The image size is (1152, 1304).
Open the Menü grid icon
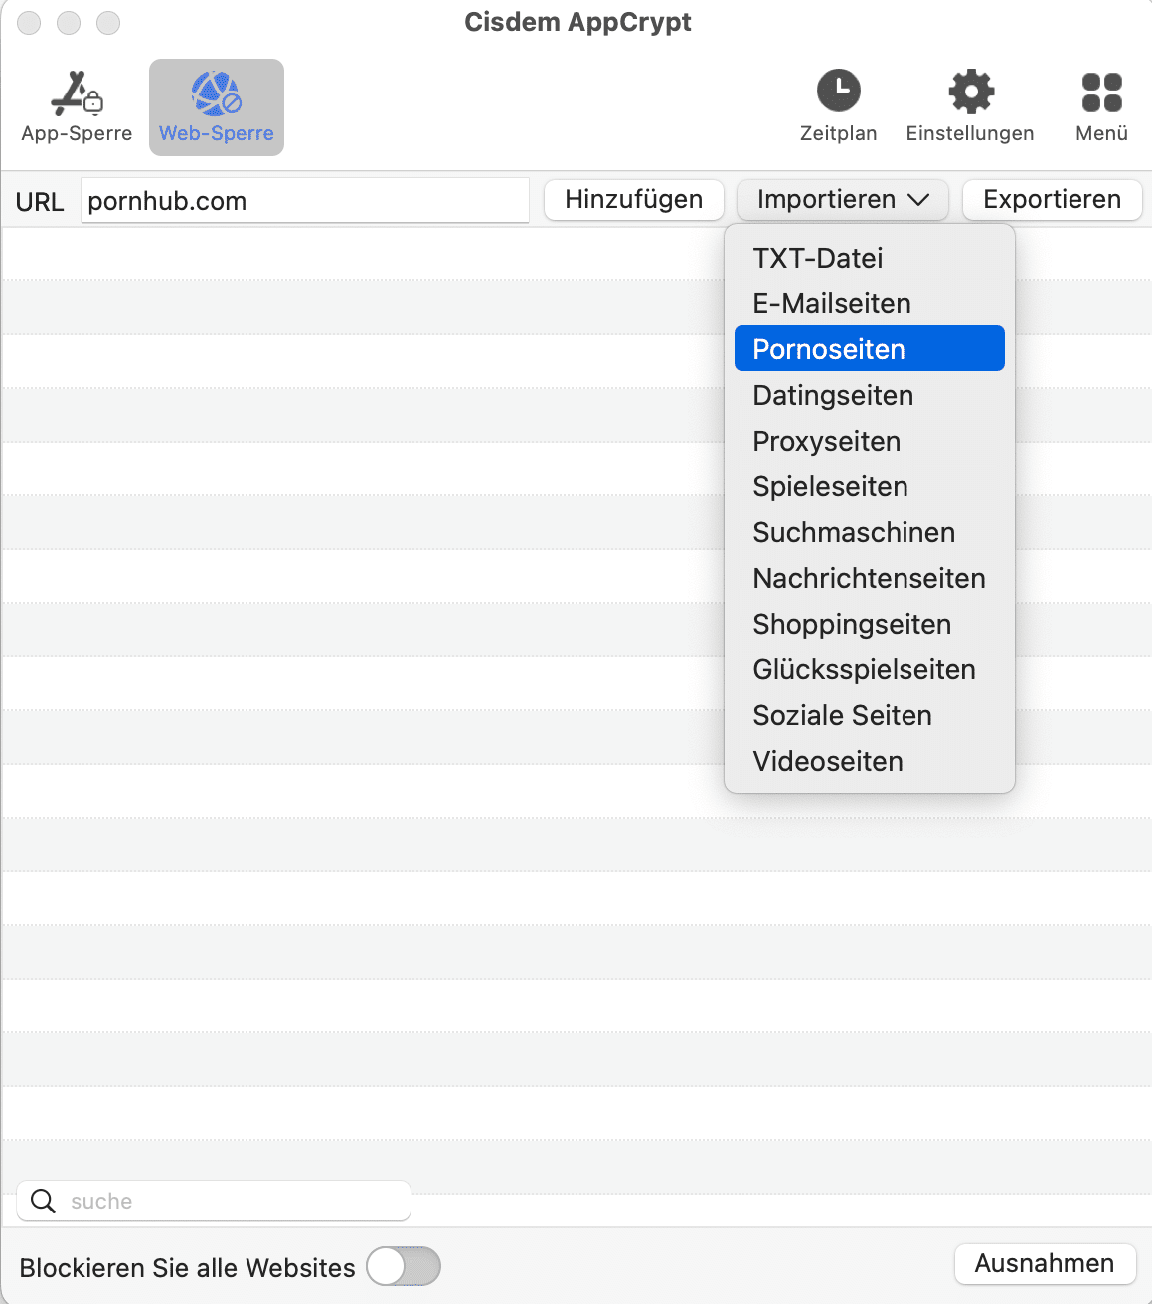(1101, 92)
